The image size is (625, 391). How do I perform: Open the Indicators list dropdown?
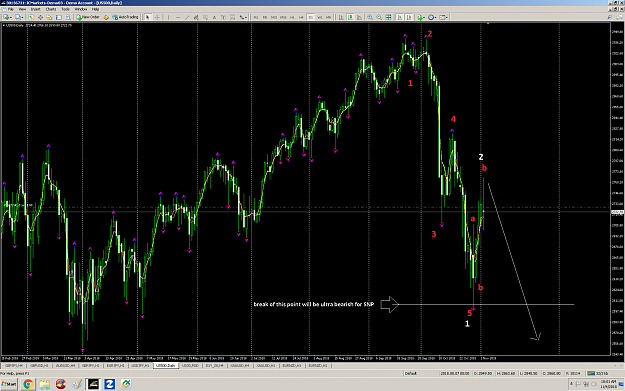pyautogui.click(x=421, y=17)
